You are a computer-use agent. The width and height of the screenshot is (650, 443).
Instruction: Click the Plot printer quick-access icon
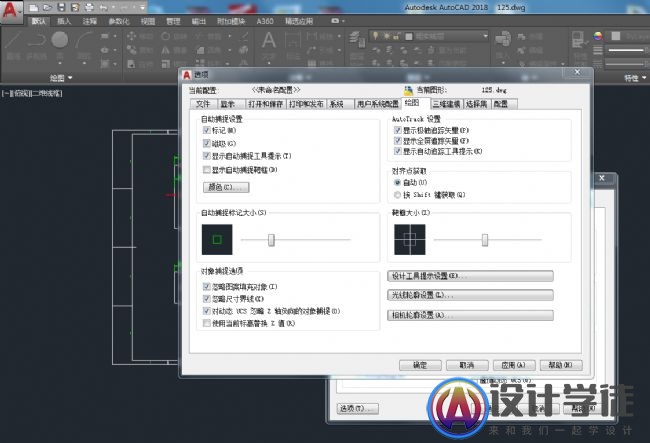tap(89, 7)
